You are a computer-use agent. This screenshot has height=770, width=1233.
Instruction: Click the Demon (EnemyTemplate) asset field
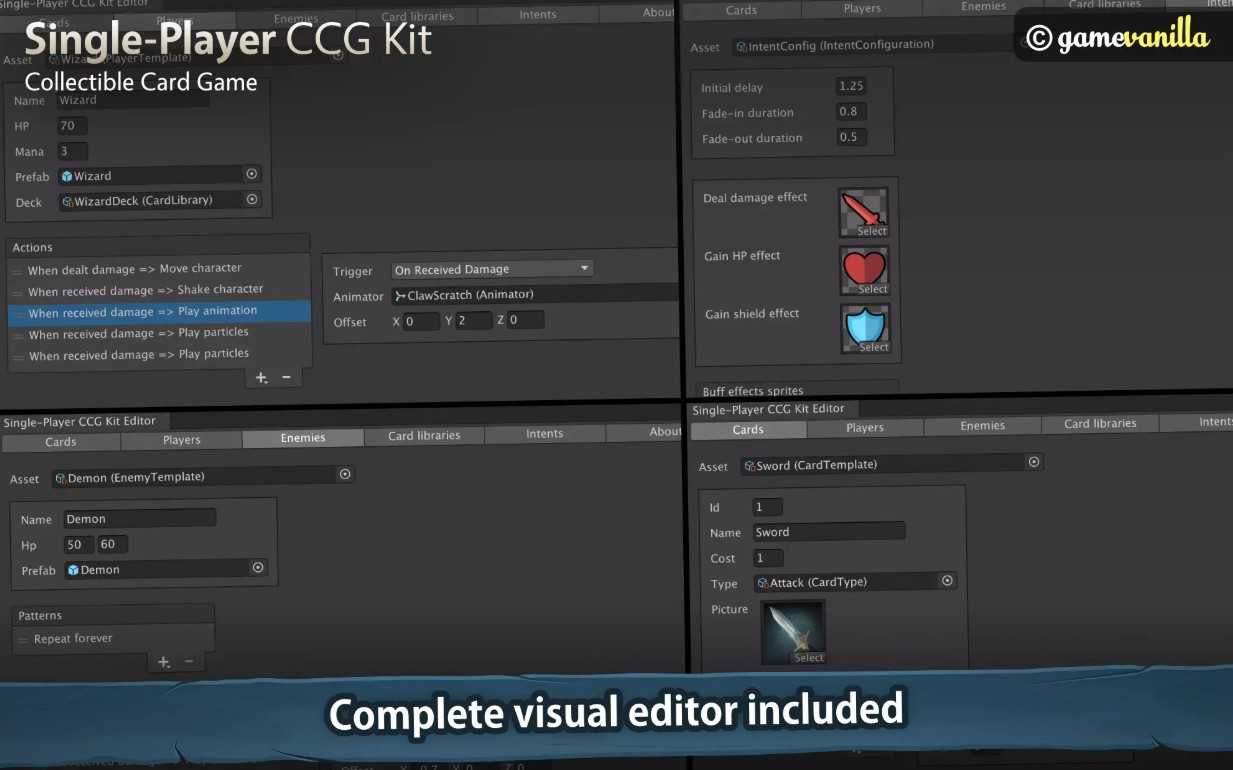203,477
